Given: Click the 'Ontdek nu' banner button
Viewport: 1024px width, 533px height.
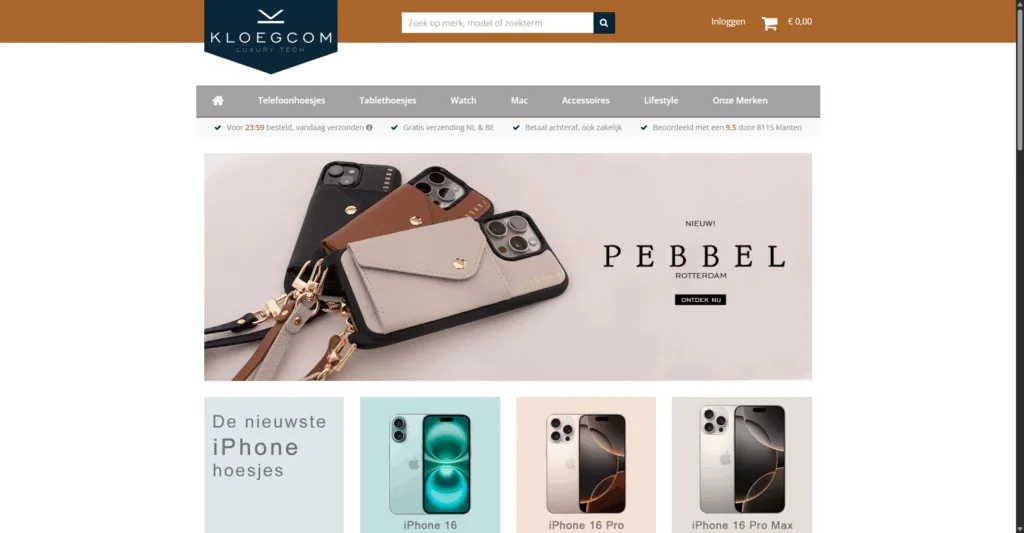Looking at the screenshot, I should (700, 300).
